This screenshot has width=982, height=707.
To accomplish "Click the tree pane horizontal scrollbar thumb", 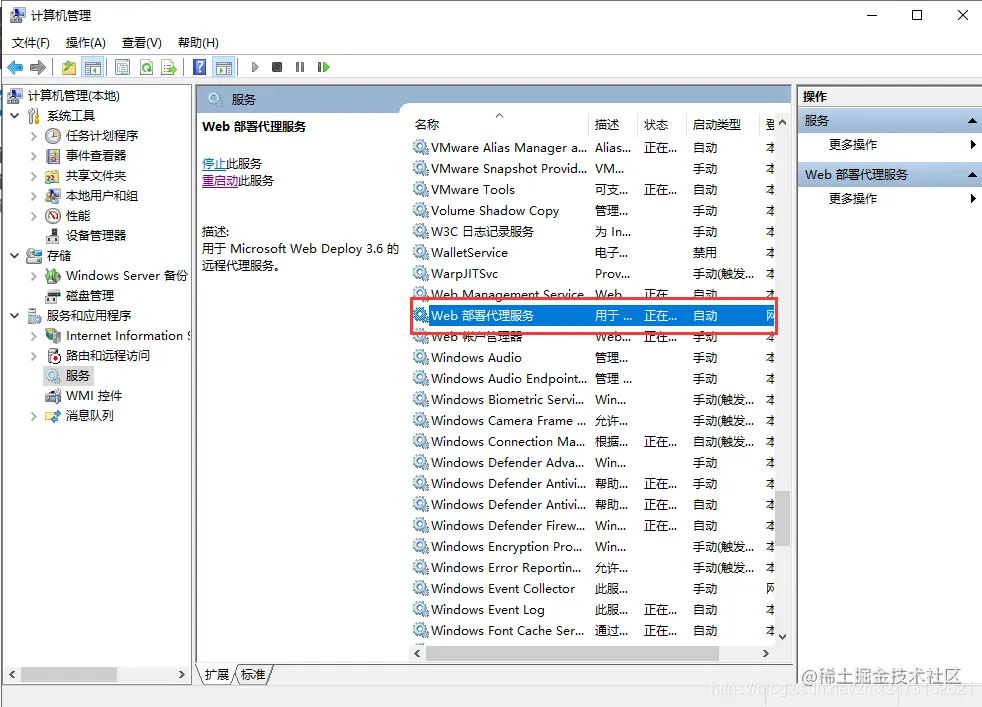I will [x=69, y=674].
